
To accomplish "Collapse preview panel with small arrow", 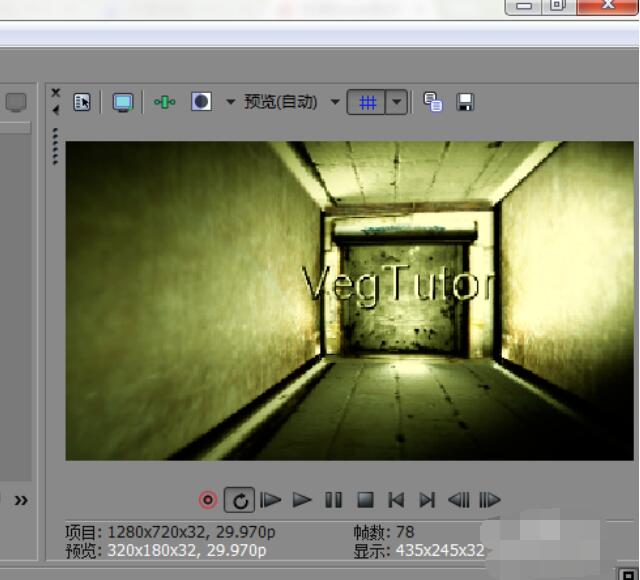I will coord(56,110).
